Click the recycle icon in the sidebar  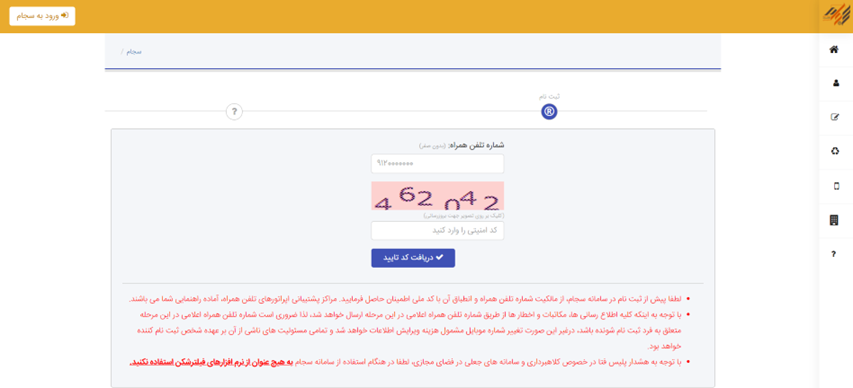tap(836, 151)
